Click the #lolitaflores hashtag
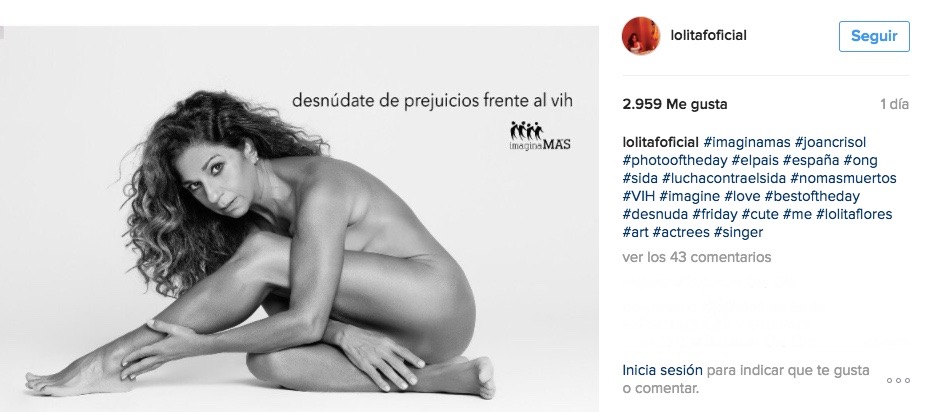 pyautogui.click(x=854, y=214)
